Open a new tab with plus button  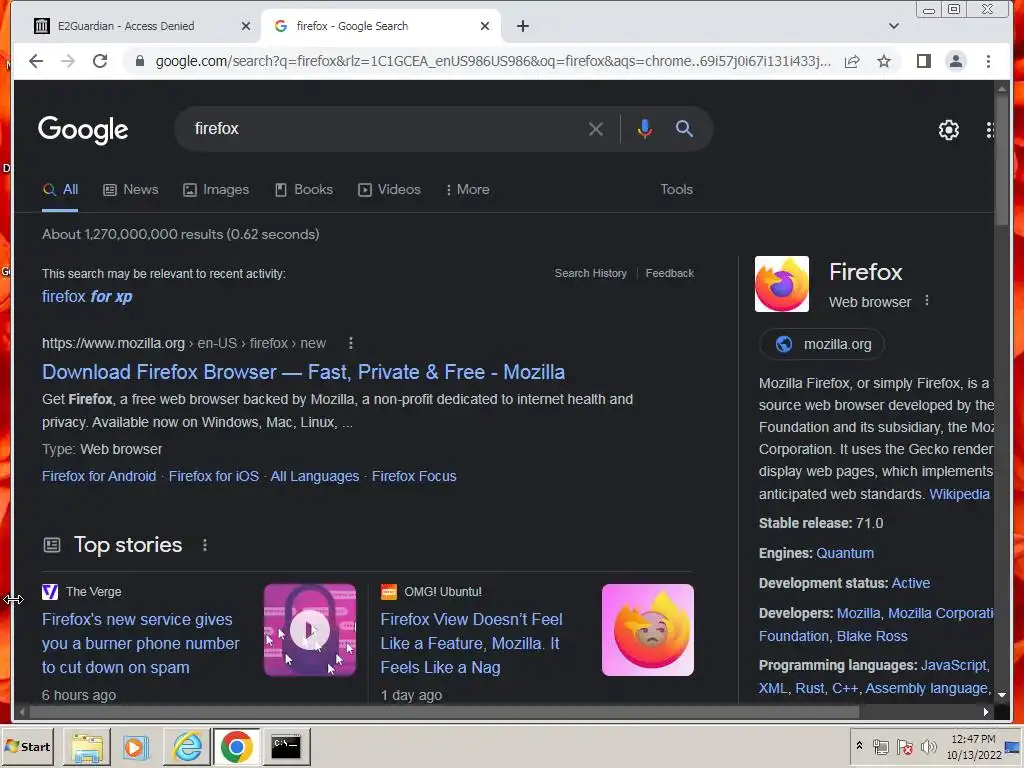click(522, 26)
